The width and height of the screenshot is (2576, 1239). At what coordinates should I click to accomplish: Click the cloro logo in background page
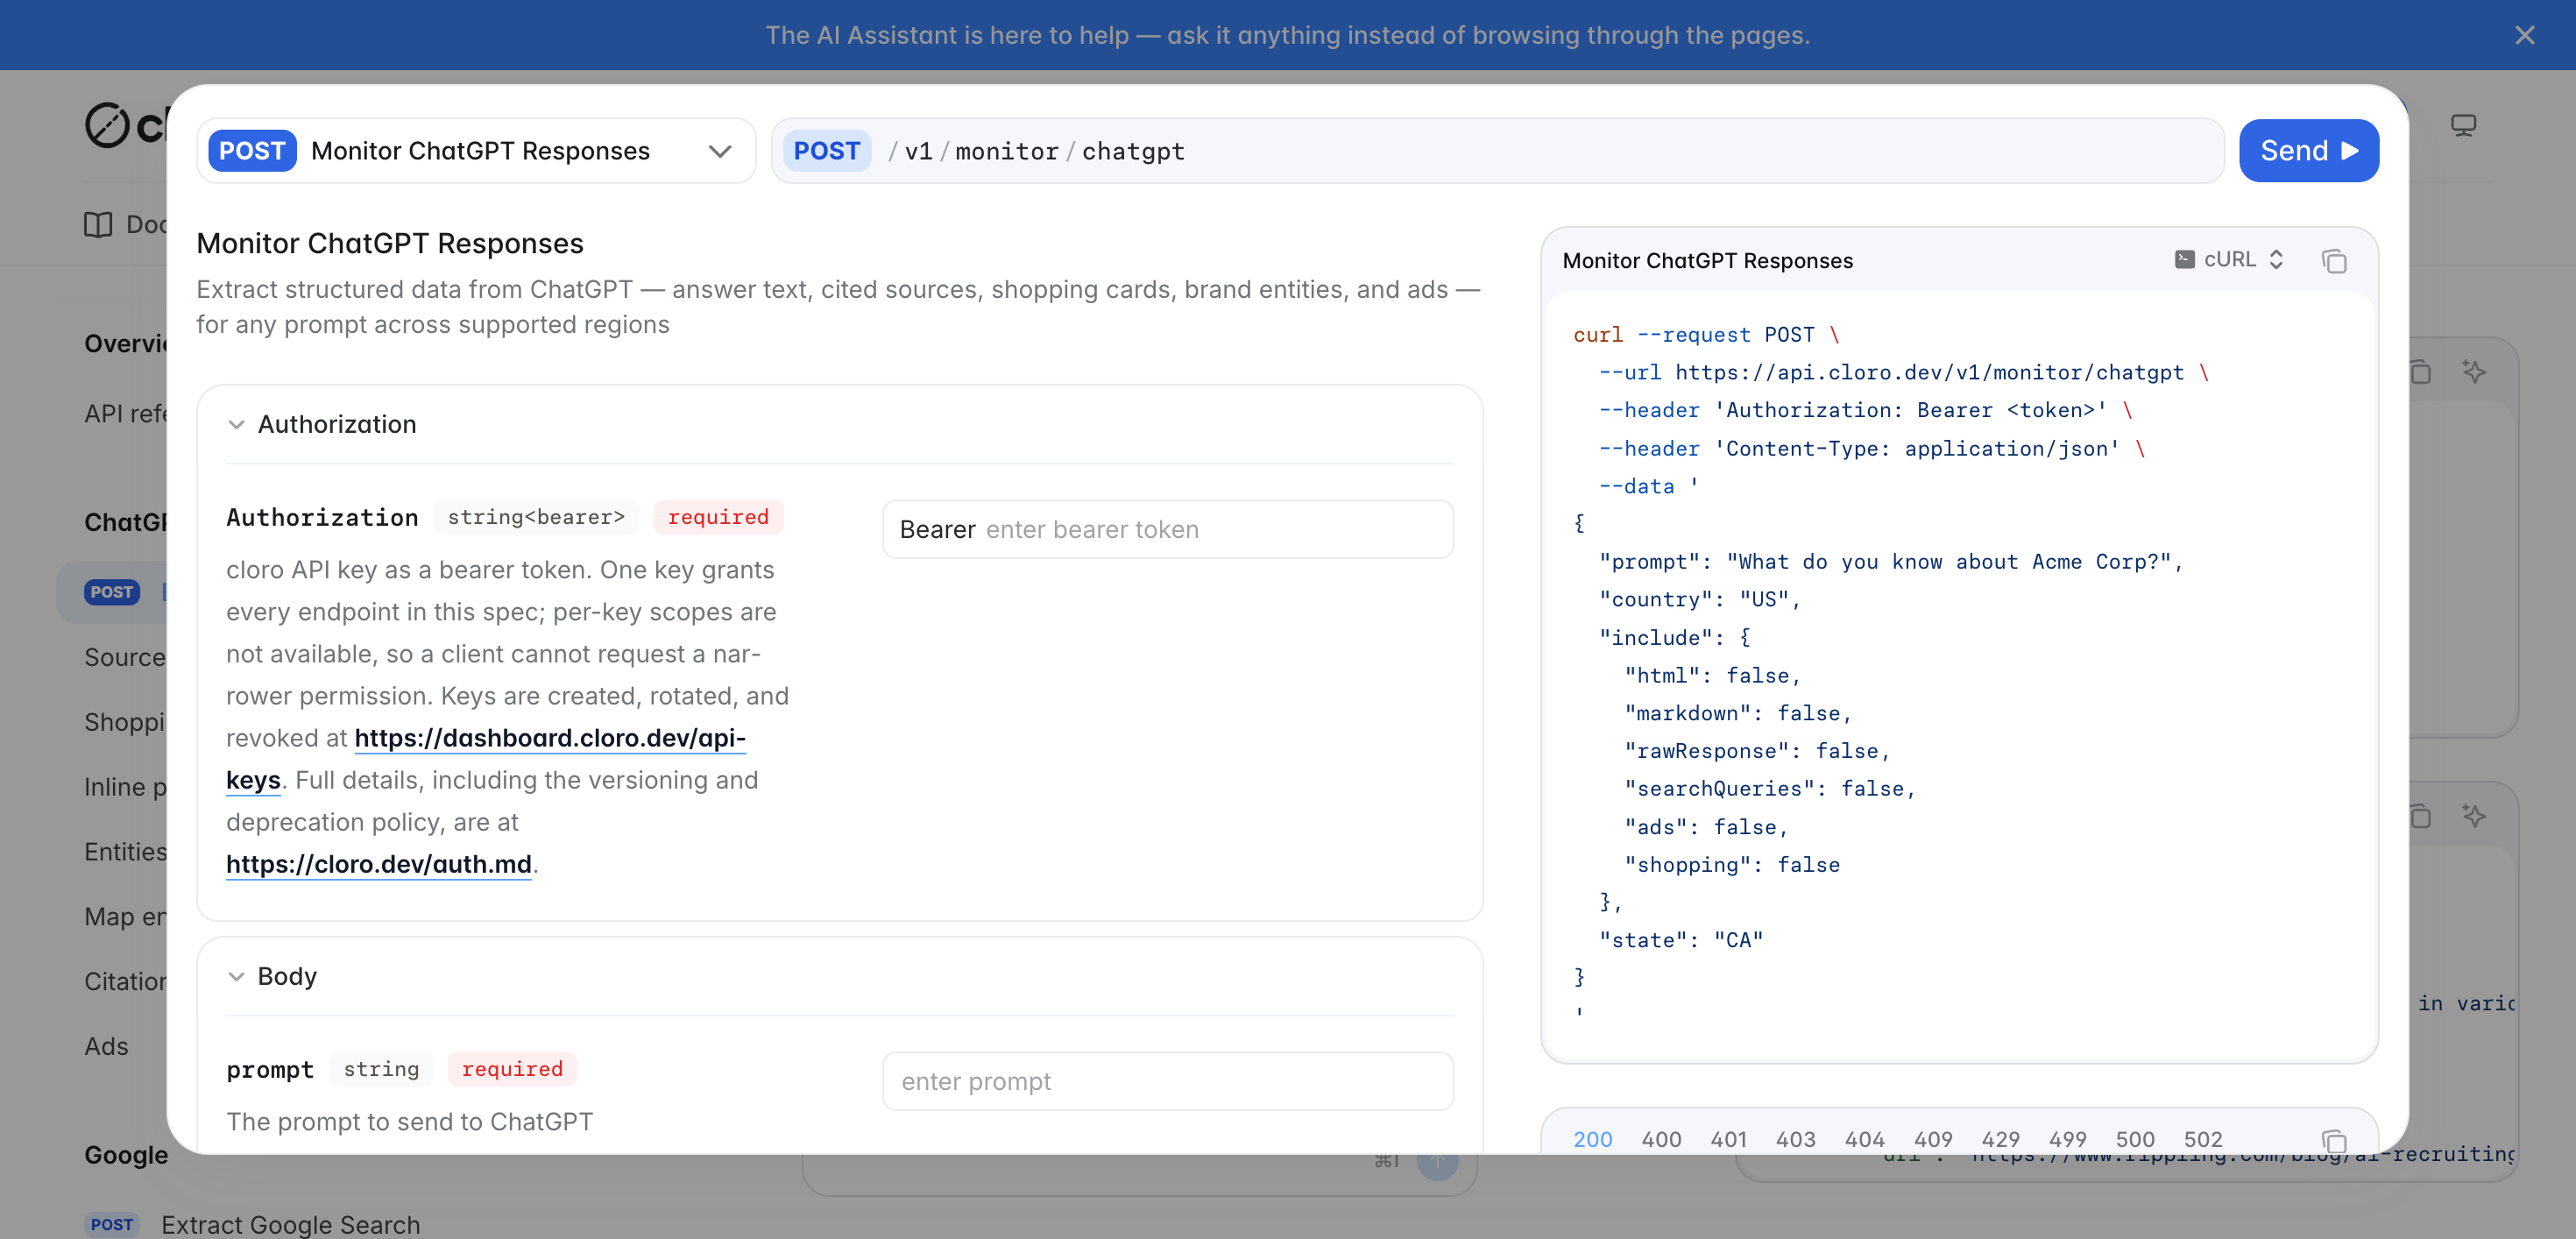[125, 125]
